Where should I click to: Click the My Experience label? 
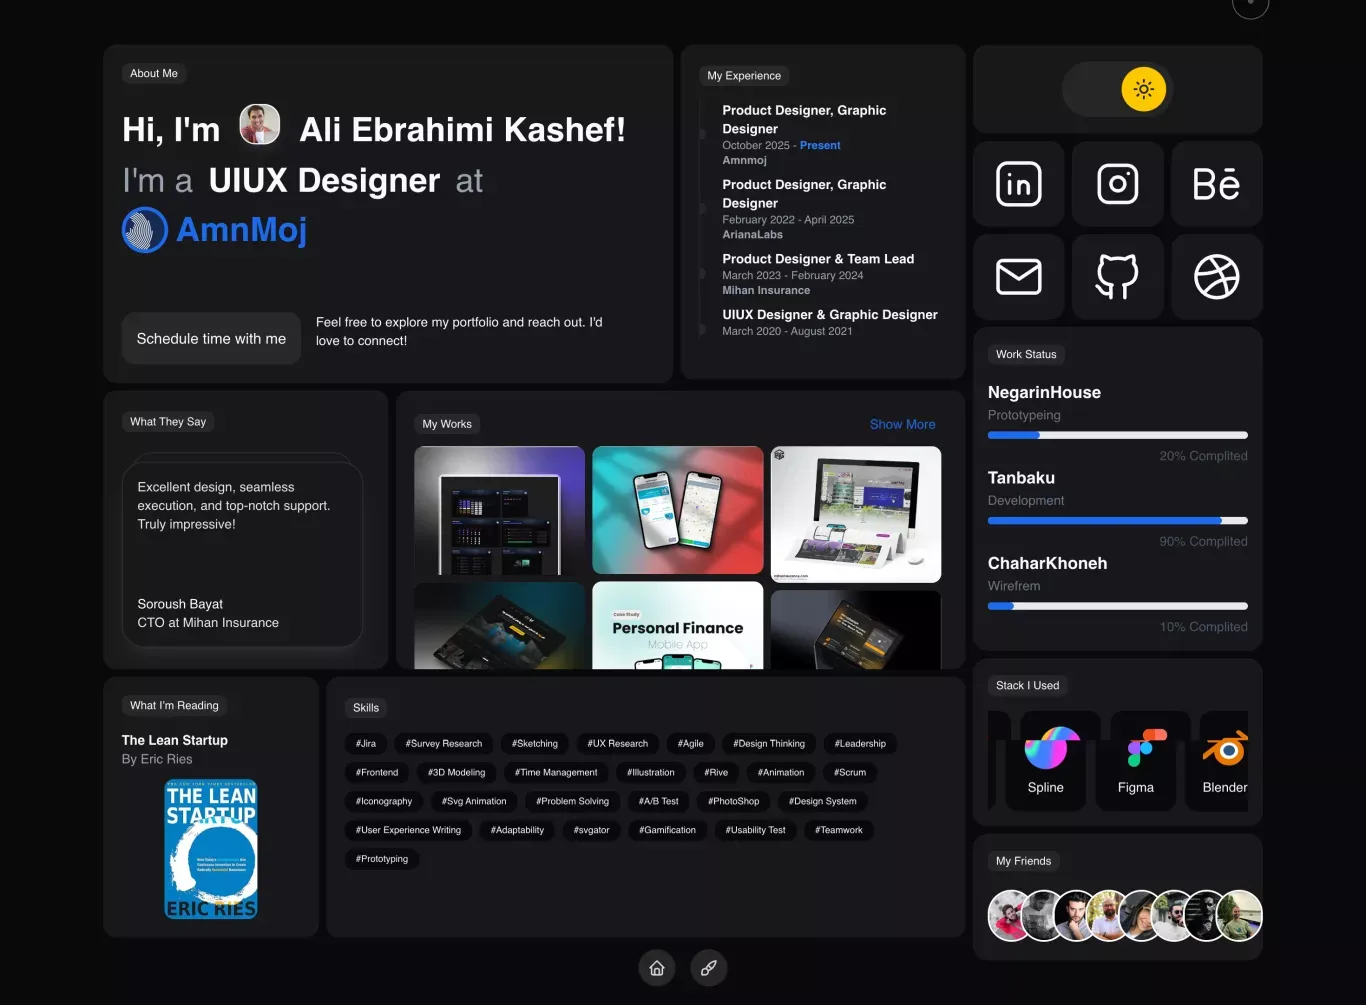744,76
